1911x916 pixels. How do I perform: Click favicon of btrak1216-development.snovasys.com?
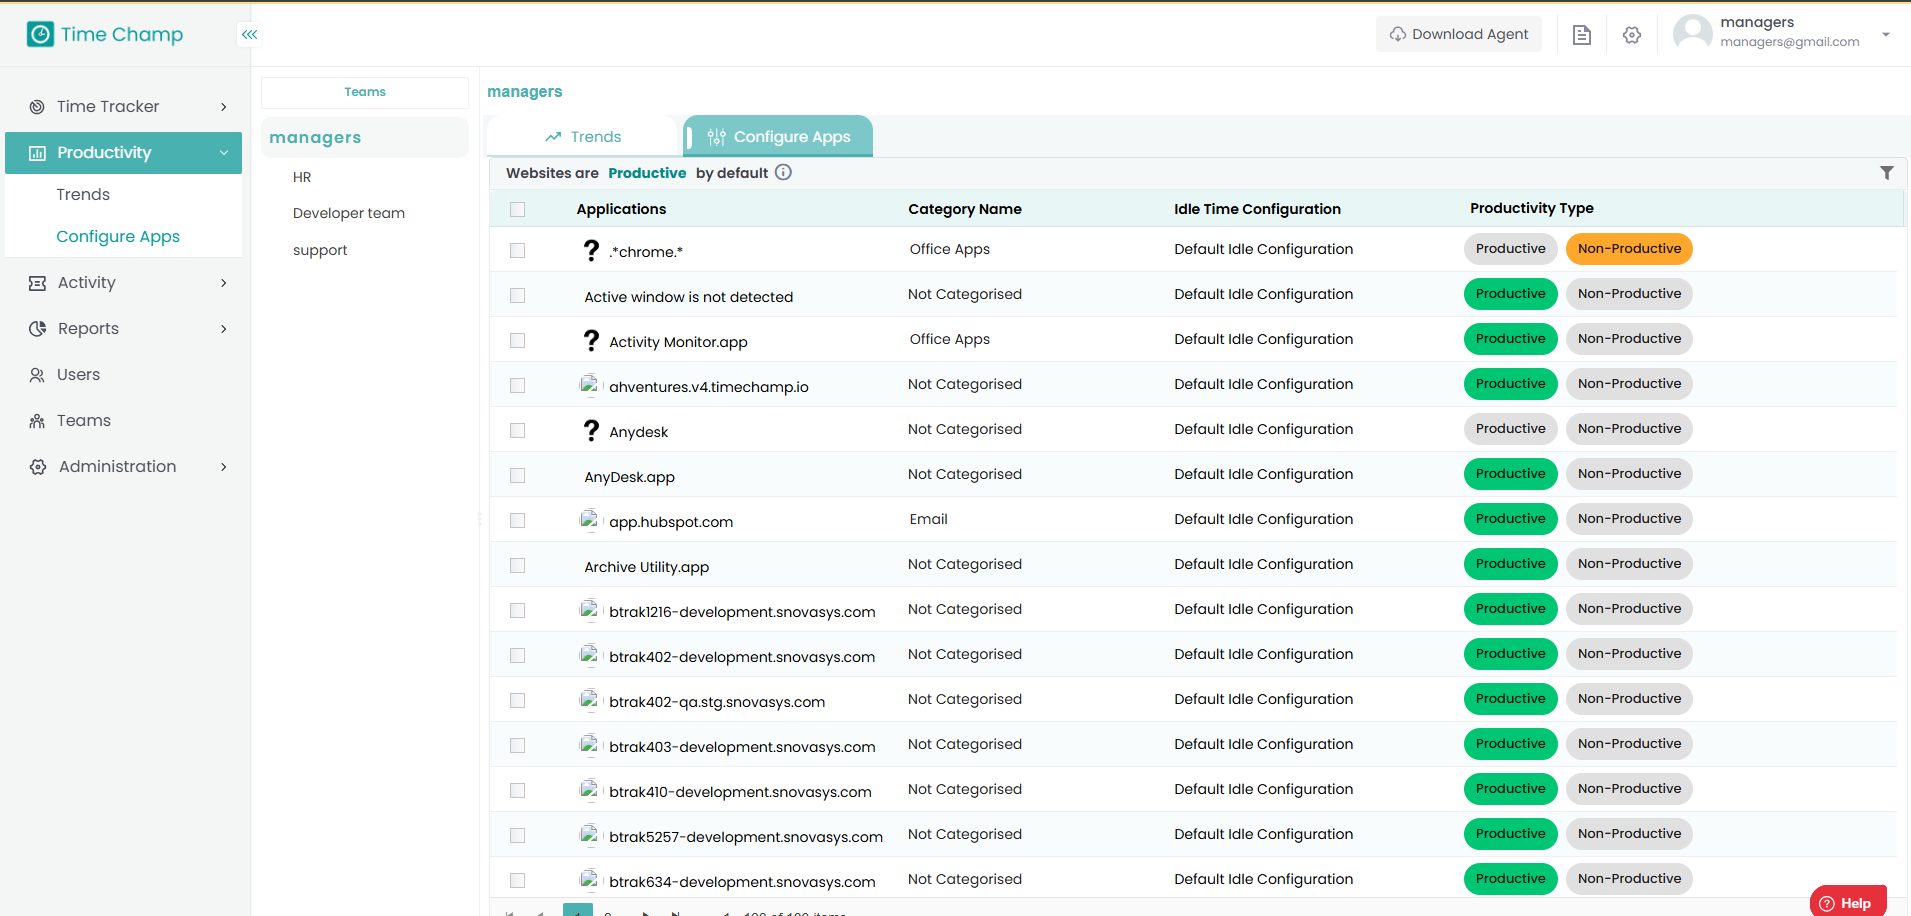(x=590, y=609)
